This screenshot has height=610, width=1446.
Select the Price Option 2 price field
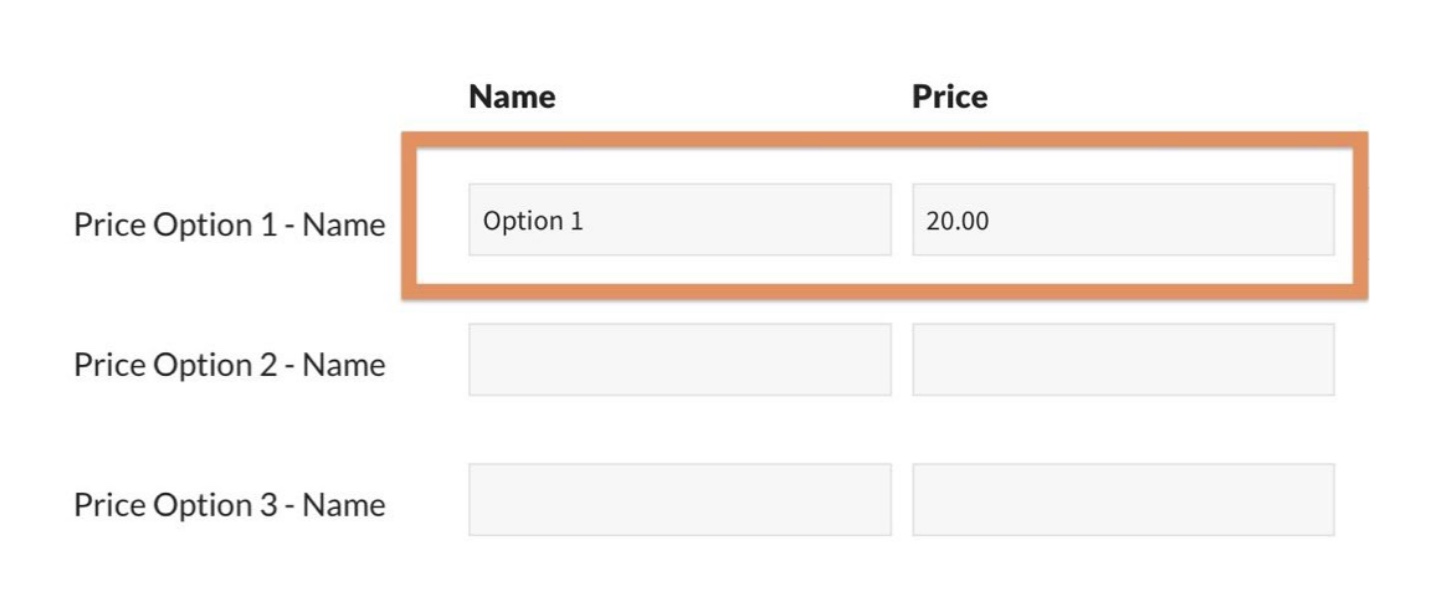pos(1122,360)
